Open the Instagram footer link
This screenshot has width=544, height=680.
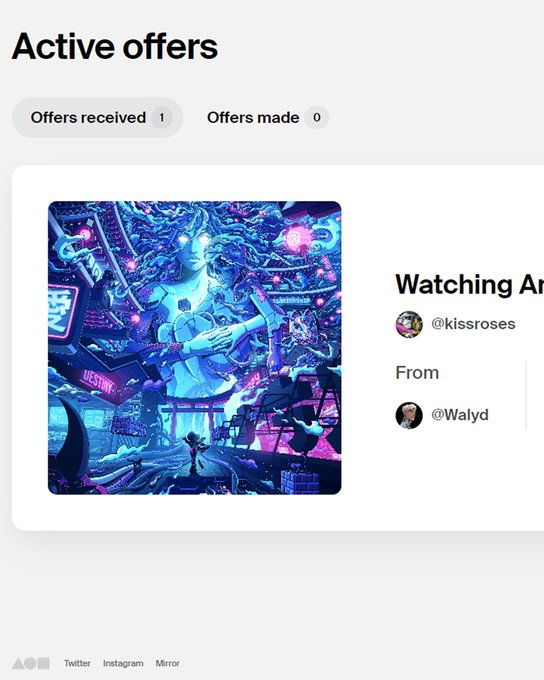(x=123, y=663)
